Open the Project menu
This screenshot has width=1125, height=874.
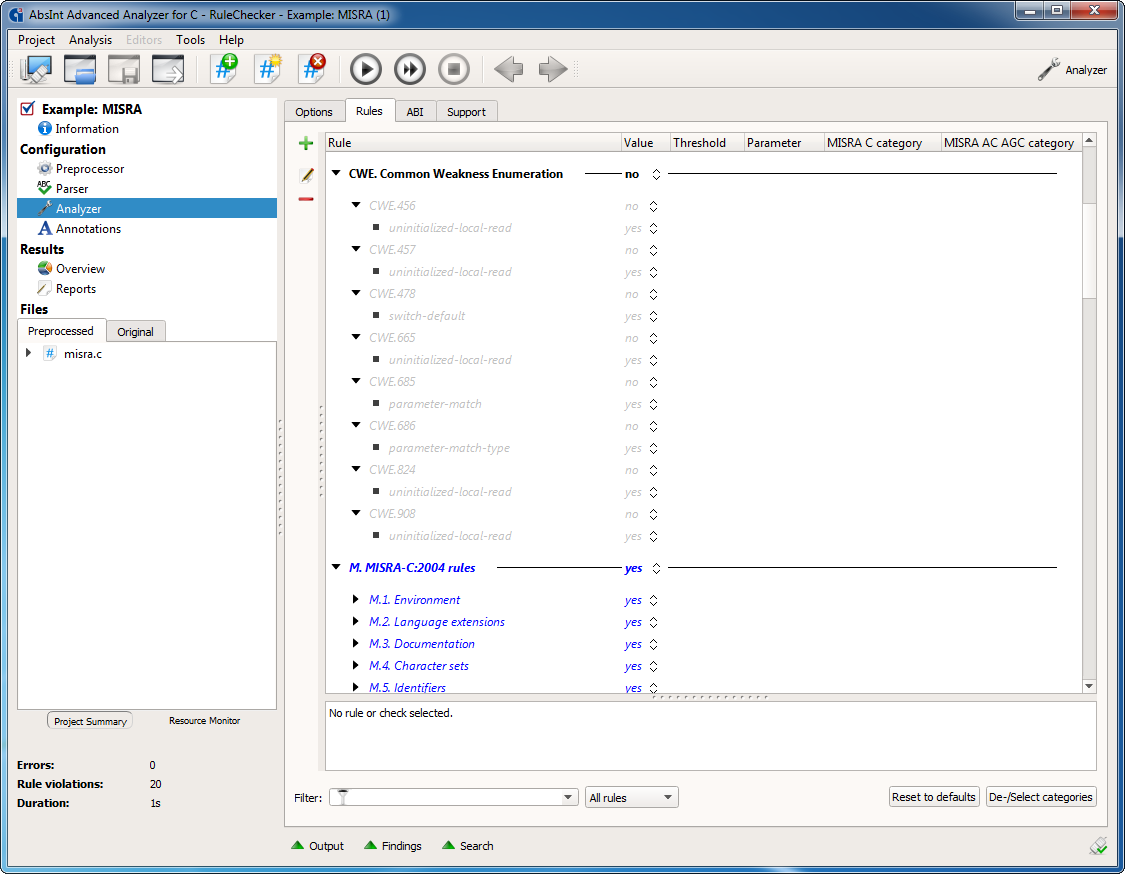(x=36, y=40)
